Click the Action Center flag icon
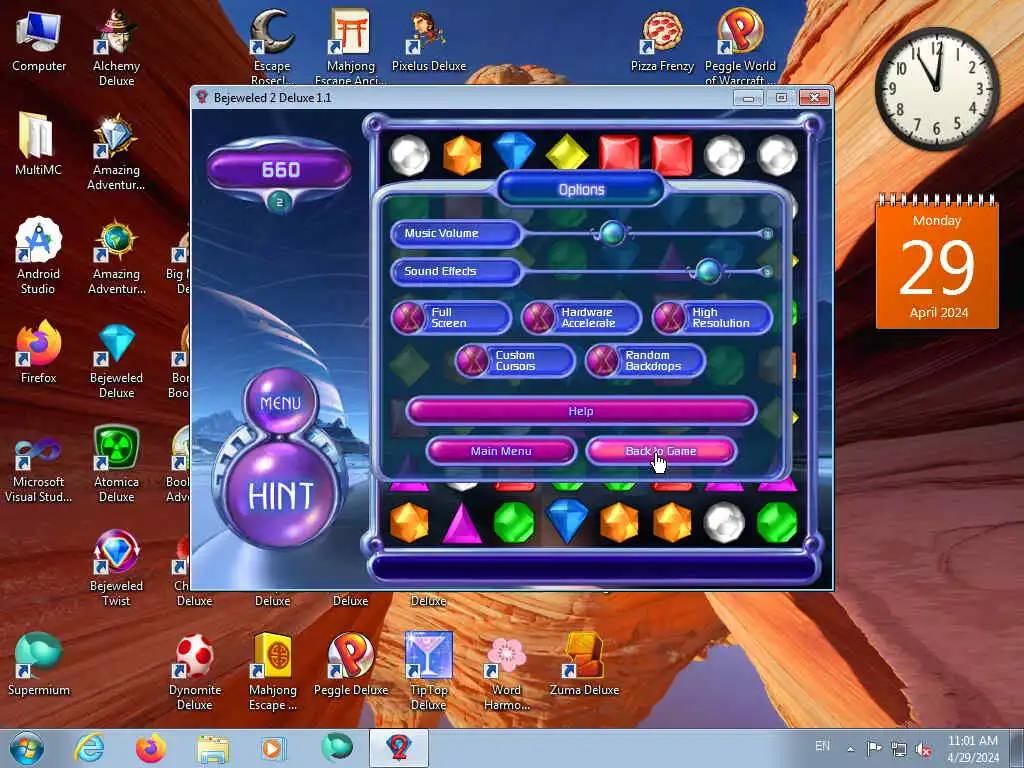The width and height of the screenshot is (1024, 768). click(x=874, y=748)
